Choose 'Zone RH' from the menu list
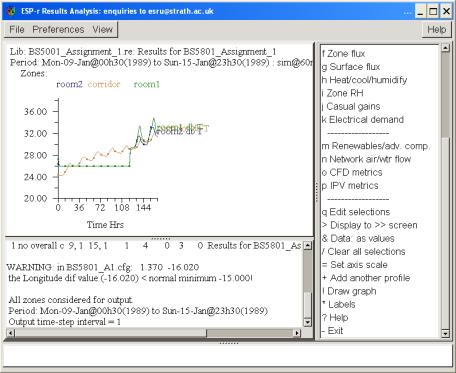 pos(343,93)
